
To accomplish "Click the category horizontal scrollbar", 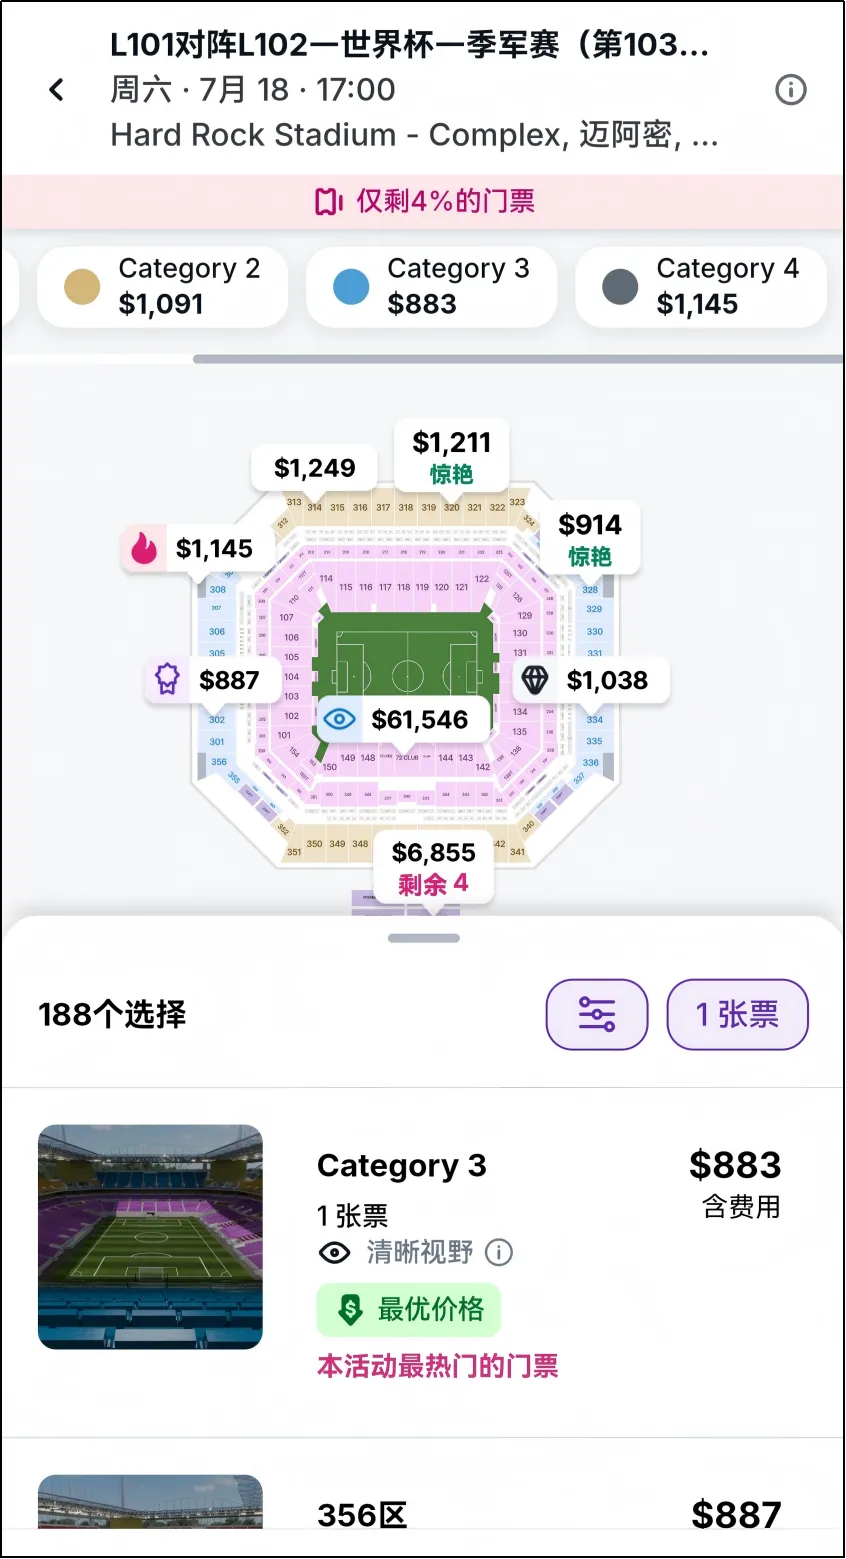I will point(518,359).
